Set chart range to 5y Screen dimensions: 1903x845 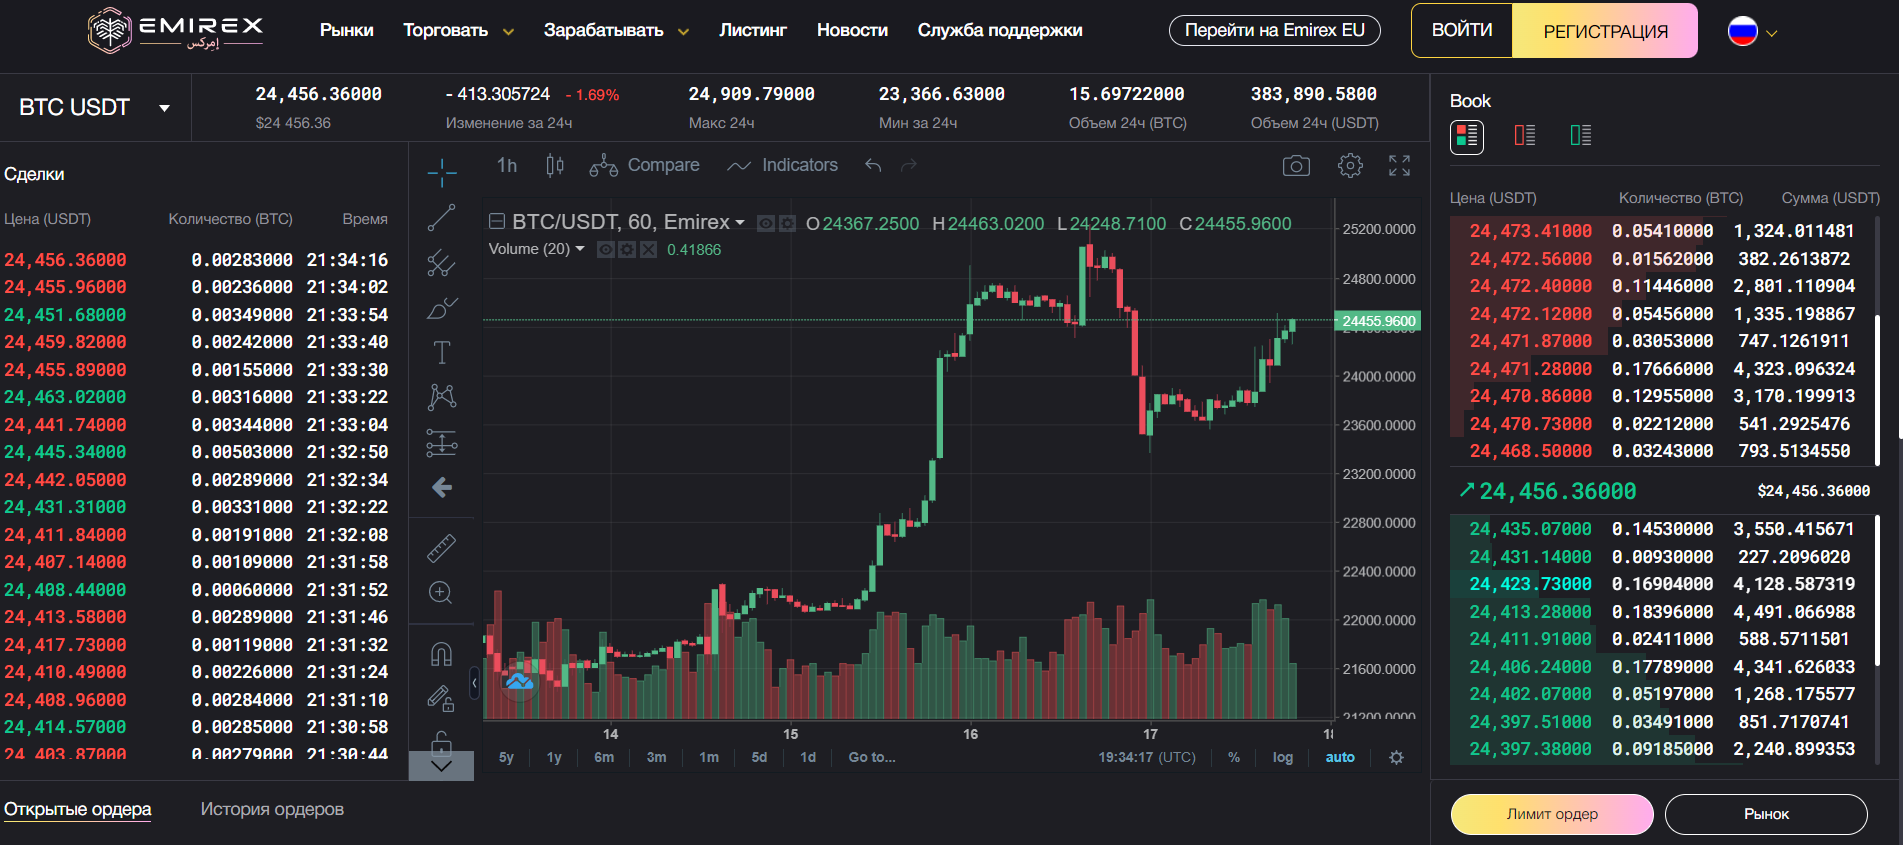tap(506, 757)
